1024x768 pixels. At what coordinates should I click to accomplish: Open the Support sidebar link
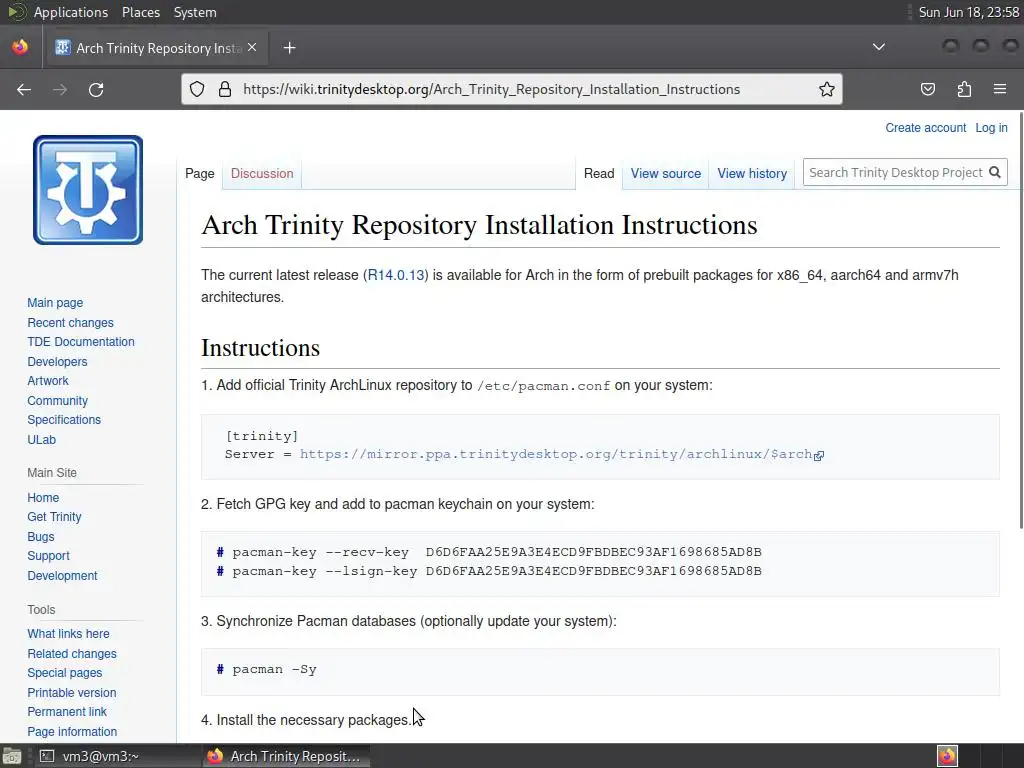(x=48, y=556)
